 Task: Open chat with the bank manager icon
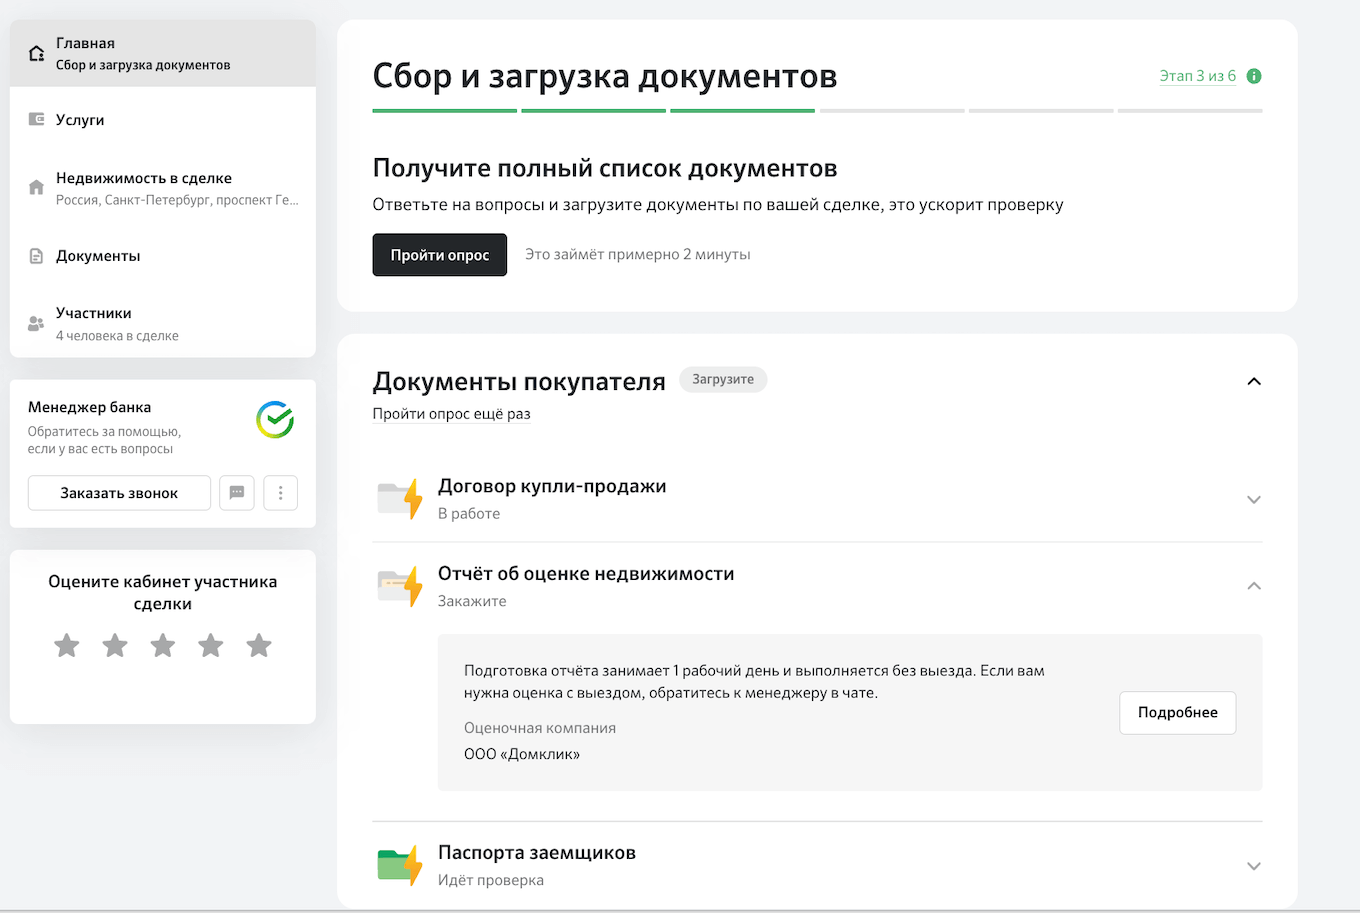click(x=237, y=492)
